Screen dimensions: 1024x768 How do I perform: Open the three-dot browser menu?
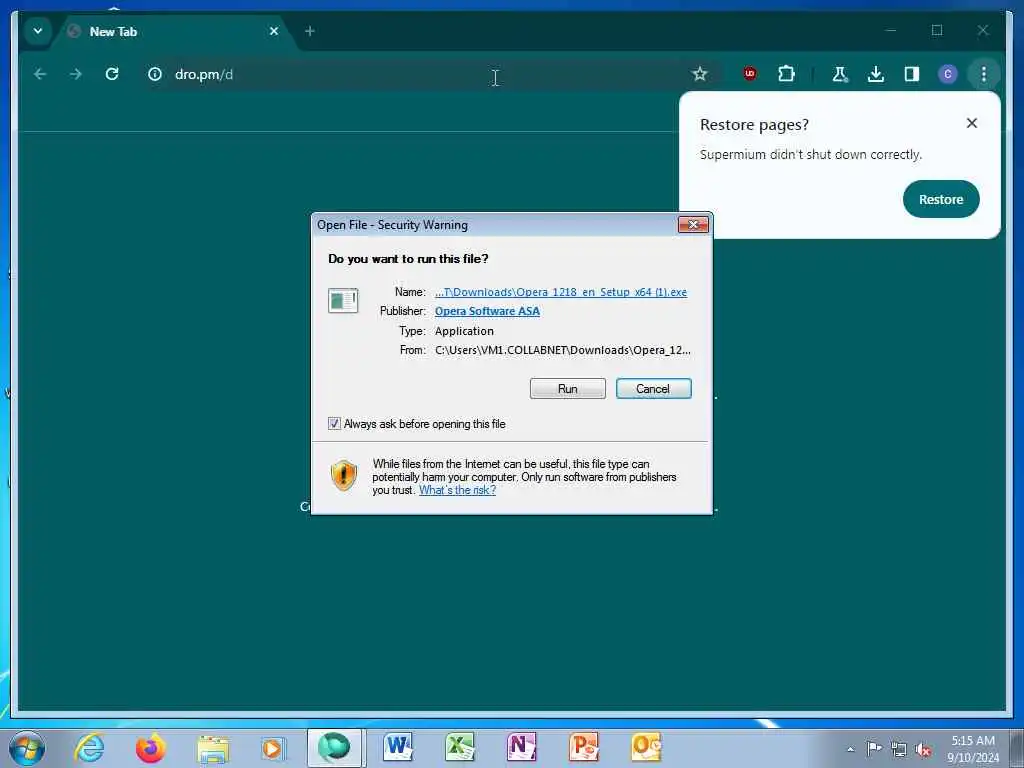click(x=984, y=74)
